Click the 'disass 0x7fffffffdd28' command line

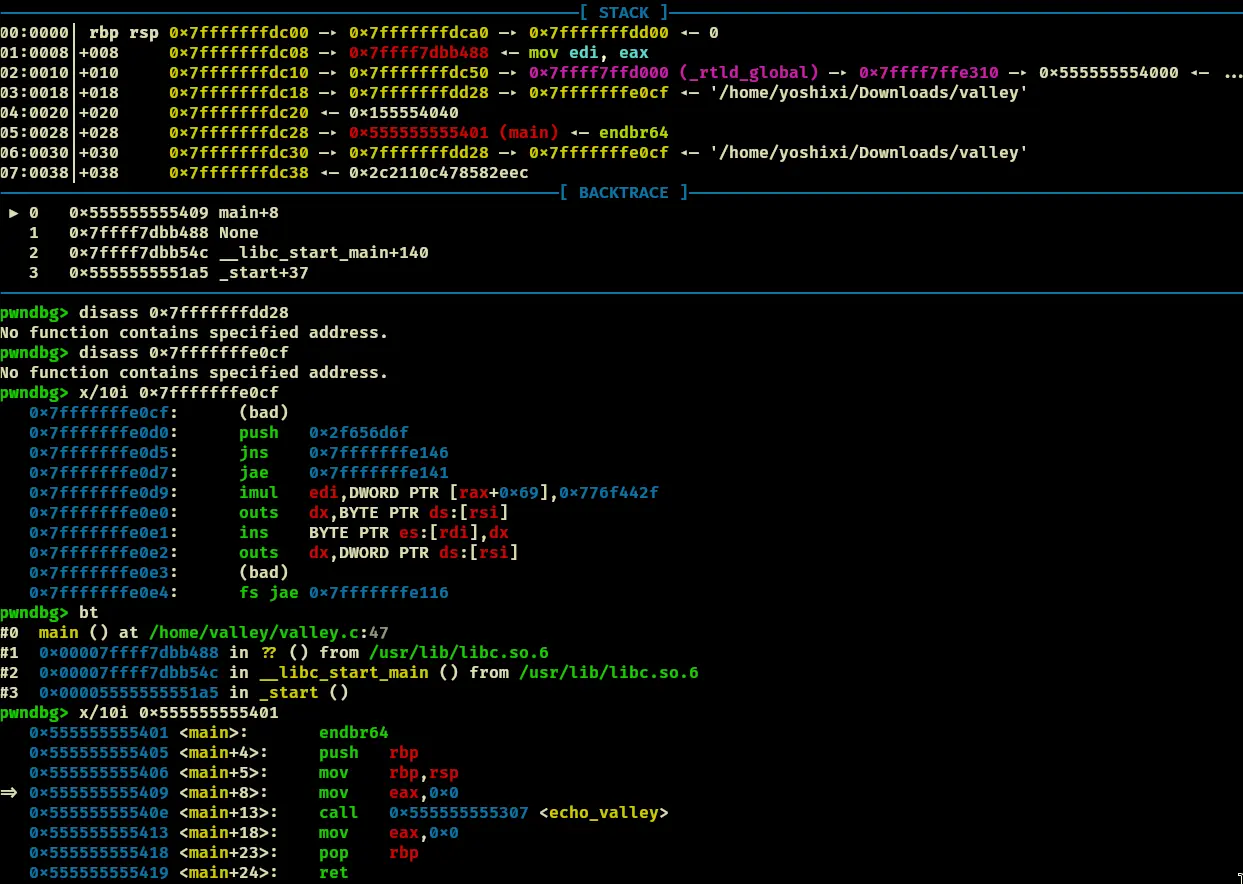click(183, 312)
